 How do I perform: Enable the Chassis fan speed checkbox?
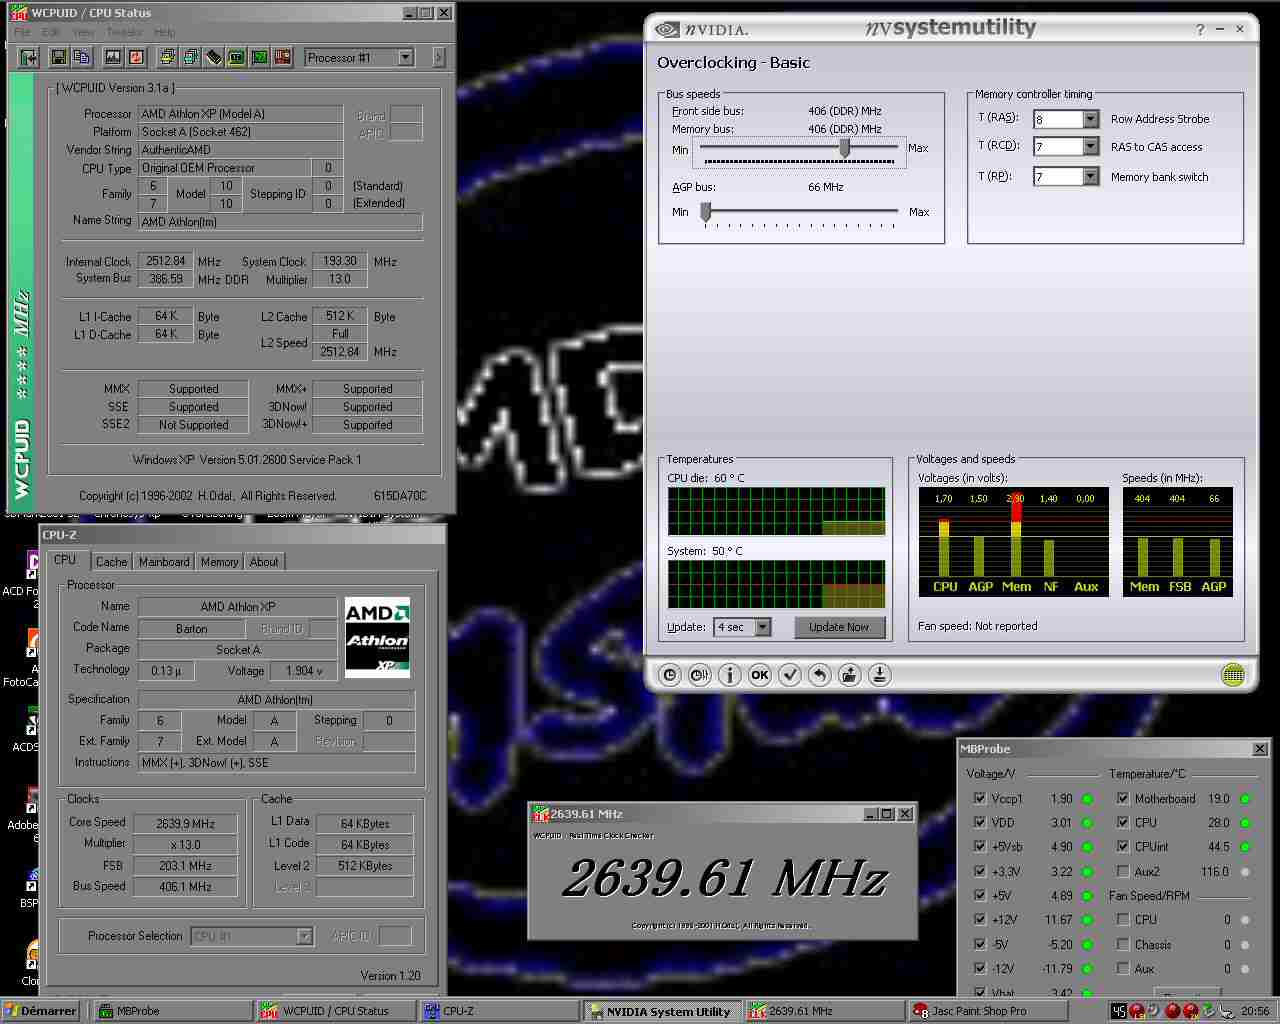click(x=1123, y=944)
